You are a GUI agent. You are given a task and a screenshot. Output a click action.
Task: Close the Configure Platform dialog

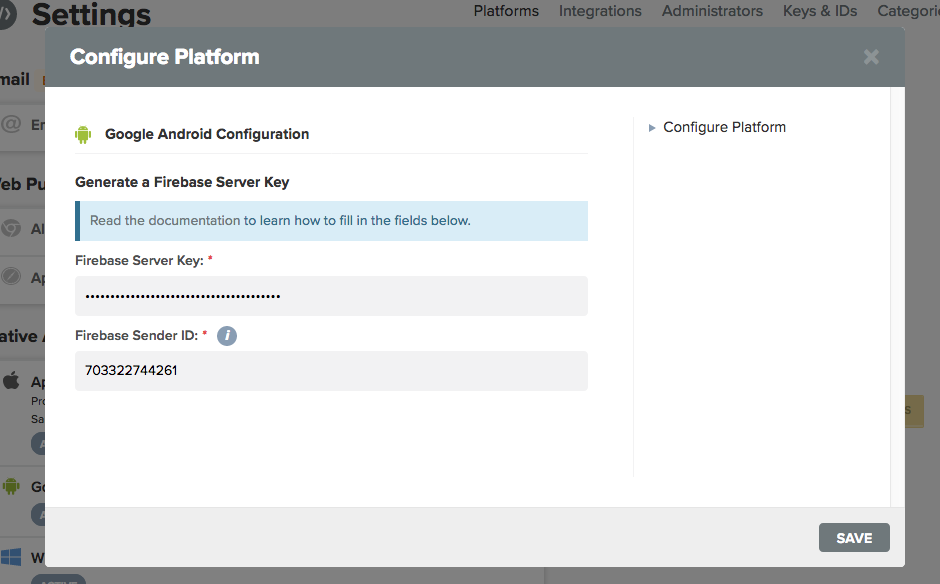tap(871, 57)
